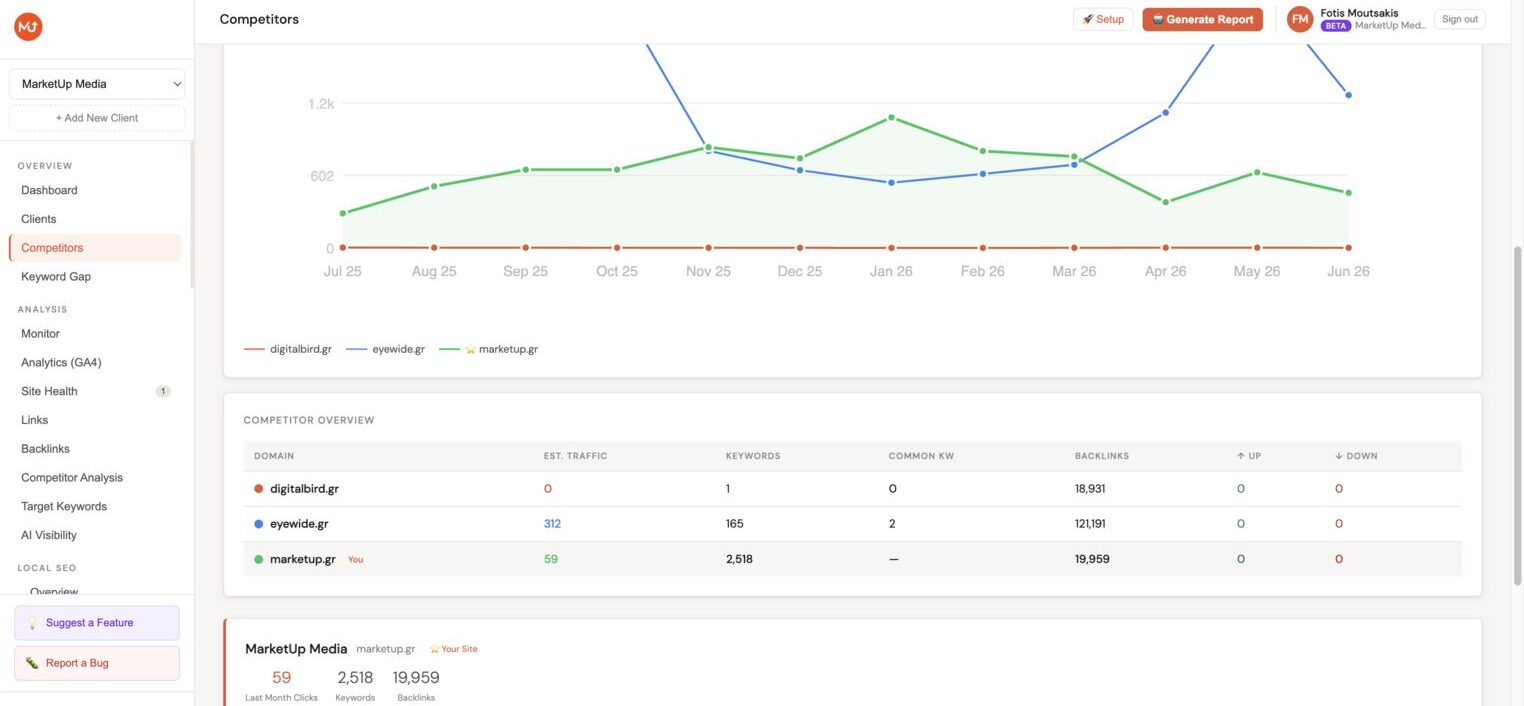This screenshot has width=1524, height=706.
Task: Click Suggest a Feature button
Action: click(97, 623)
